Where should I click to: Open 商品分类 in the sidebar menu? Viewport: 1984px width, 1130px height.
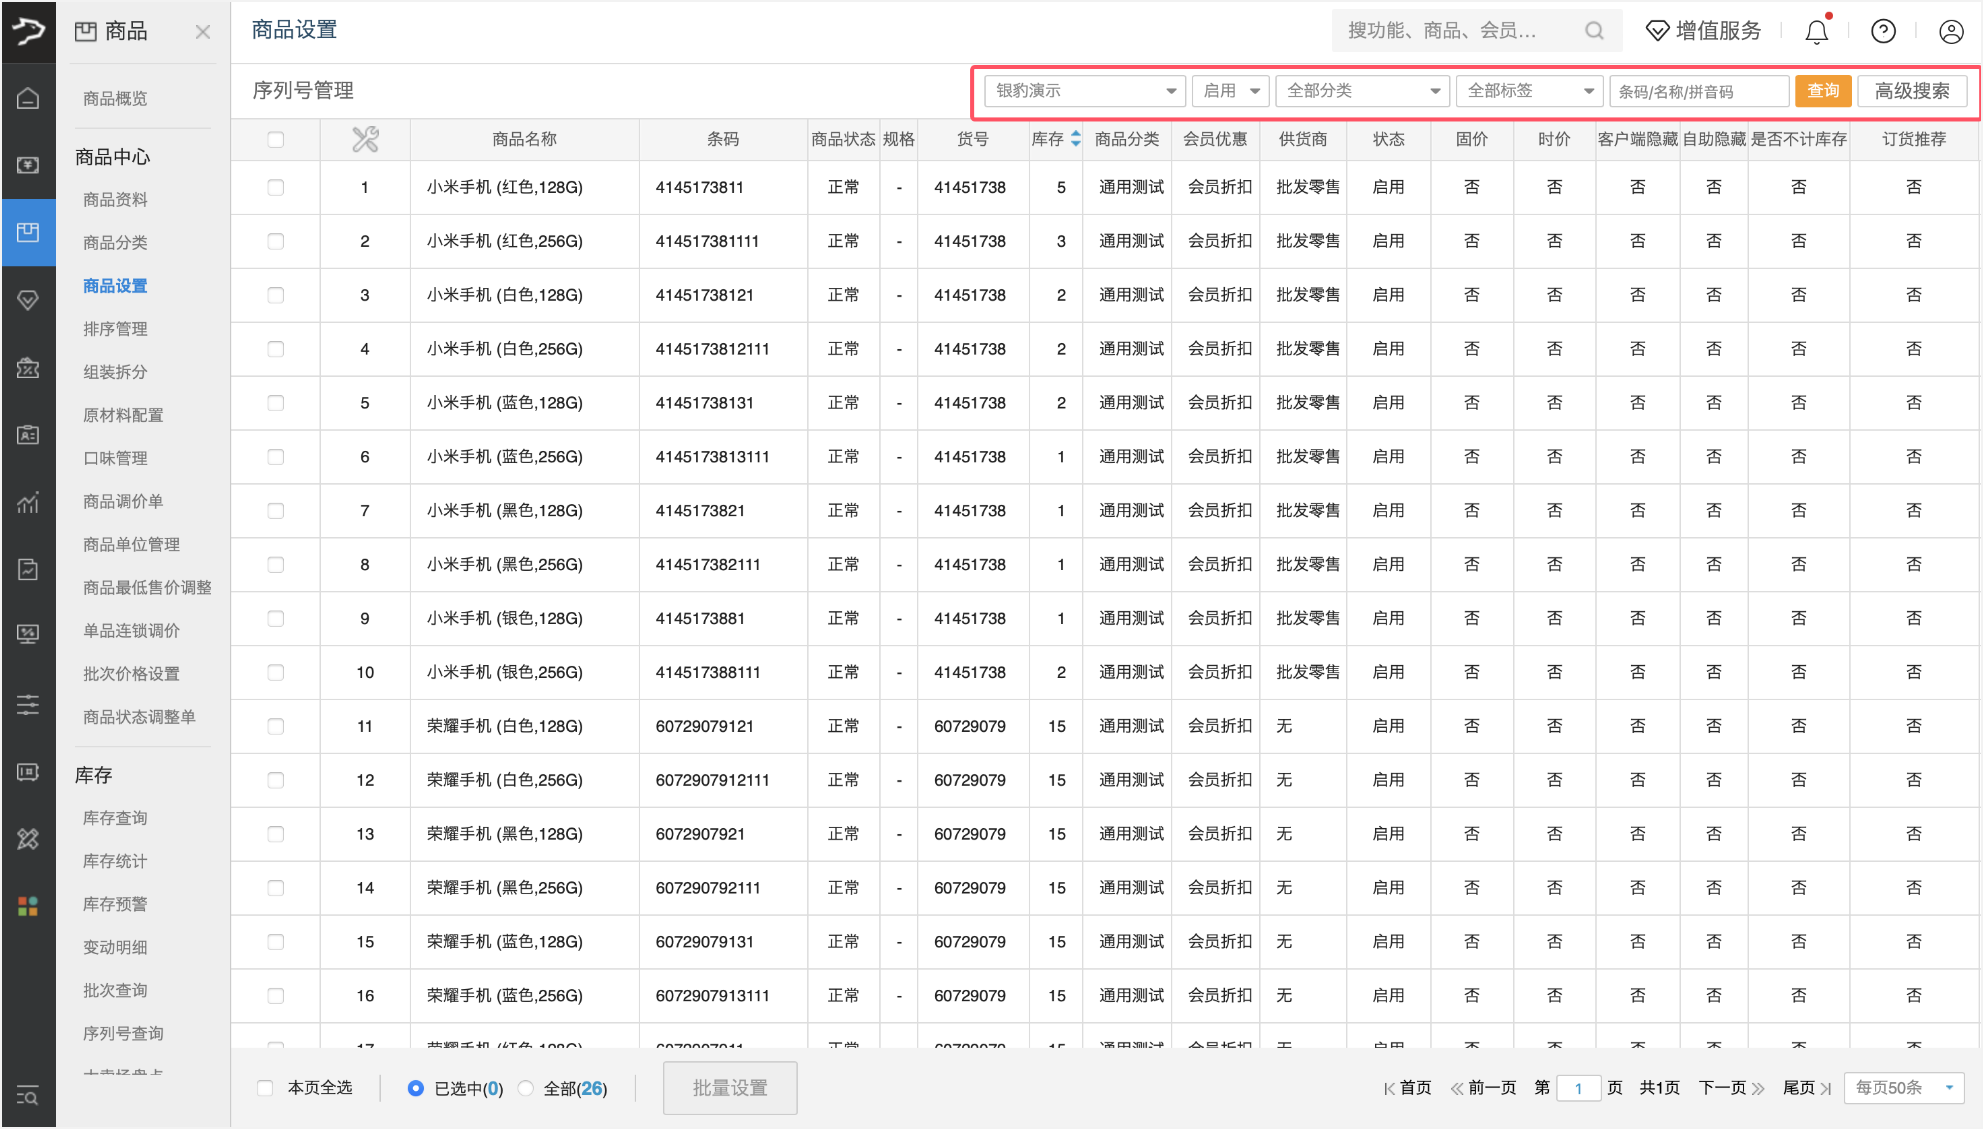coord(115,243)
